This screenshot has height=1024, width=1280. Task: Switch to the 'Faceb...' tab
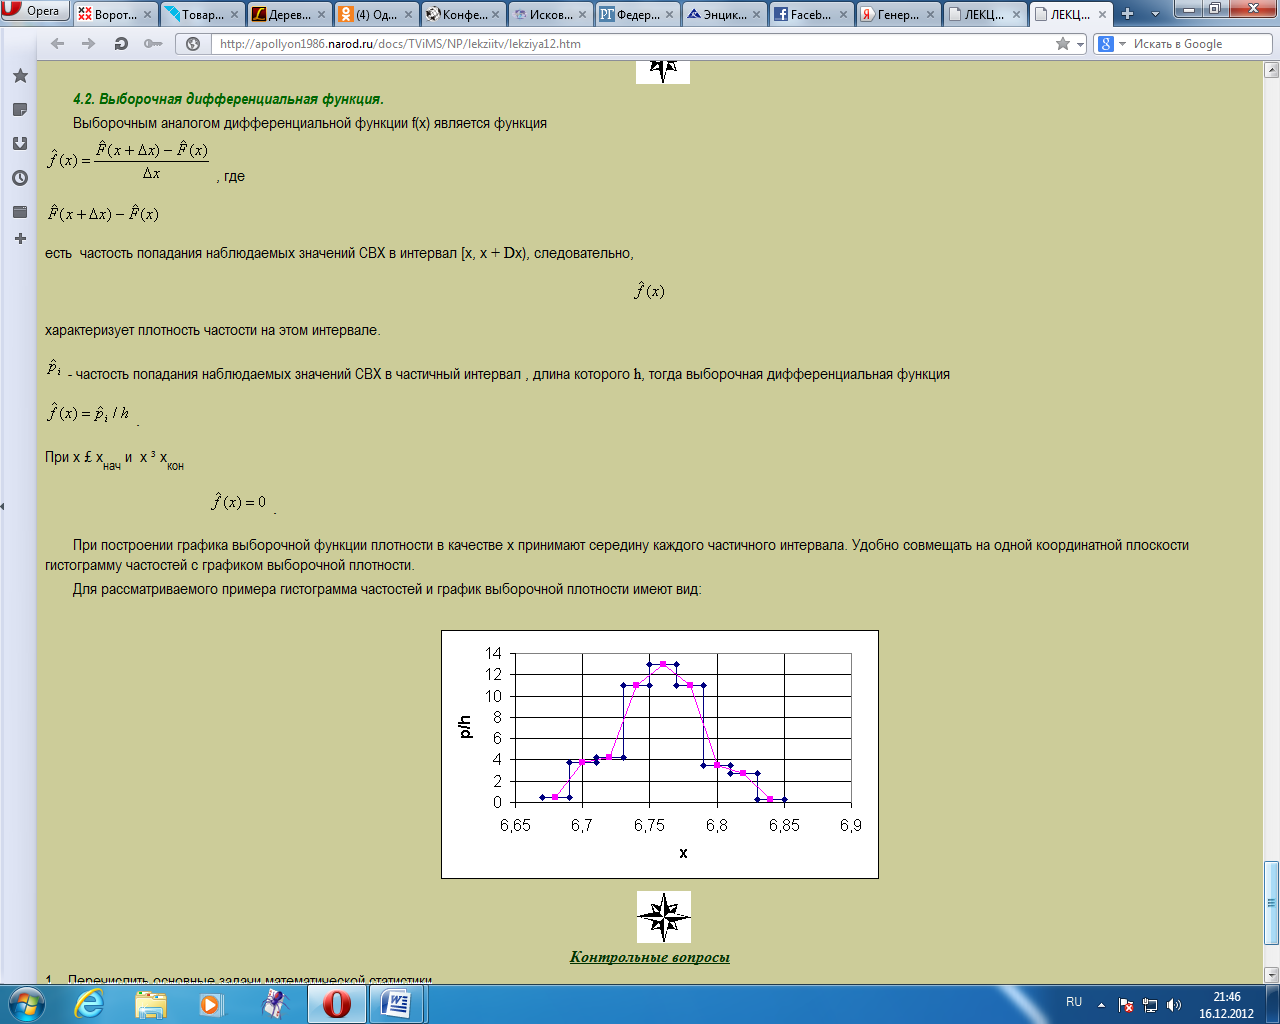pyautogui.click(x=811, y=15)
